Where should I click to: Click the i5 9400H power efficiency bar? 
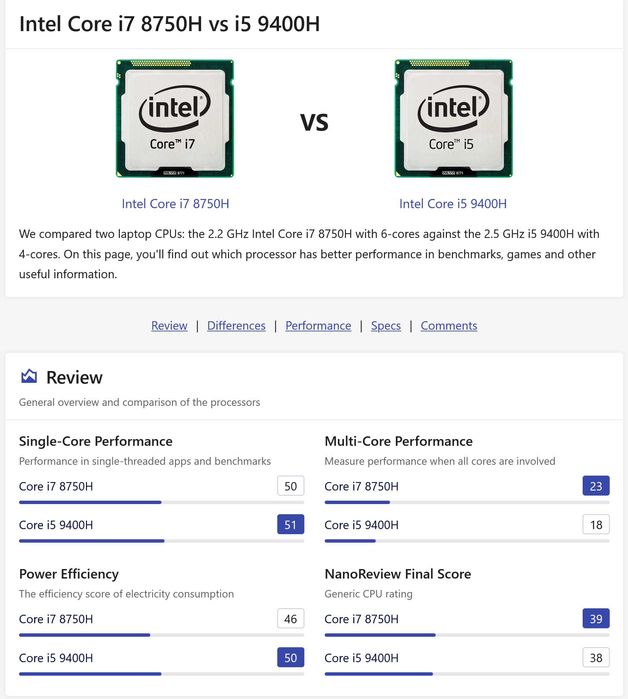tap(161, 674)
